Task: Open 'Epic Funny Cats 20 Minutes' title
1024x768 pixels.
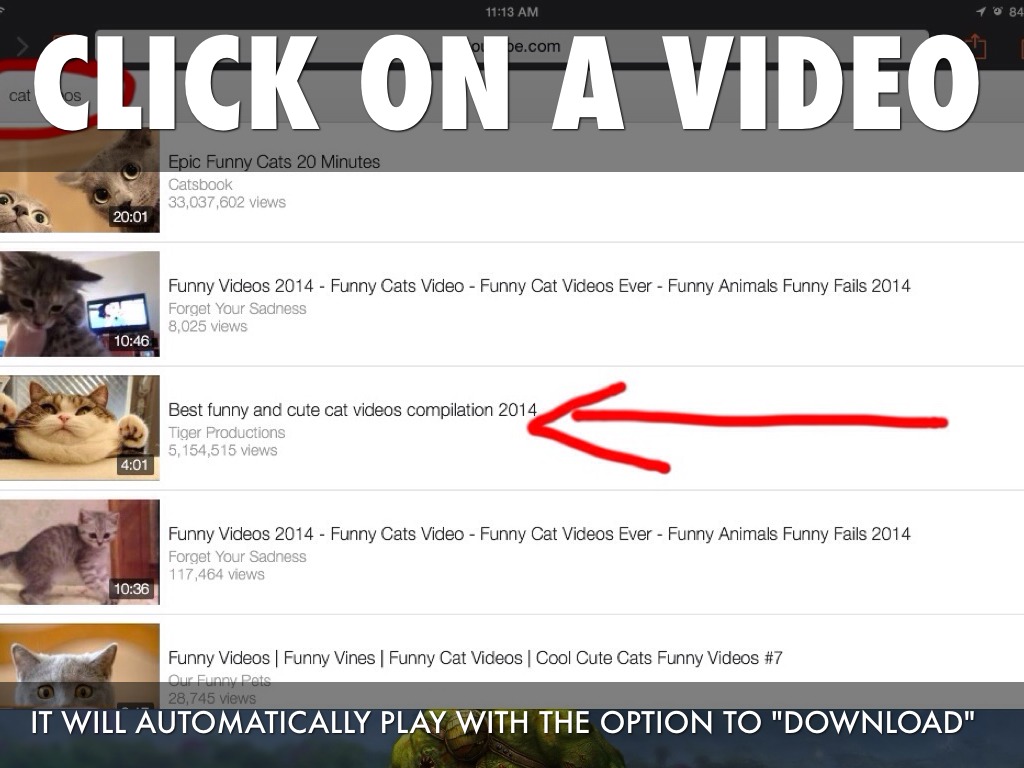Action: (x=274, y=162)
